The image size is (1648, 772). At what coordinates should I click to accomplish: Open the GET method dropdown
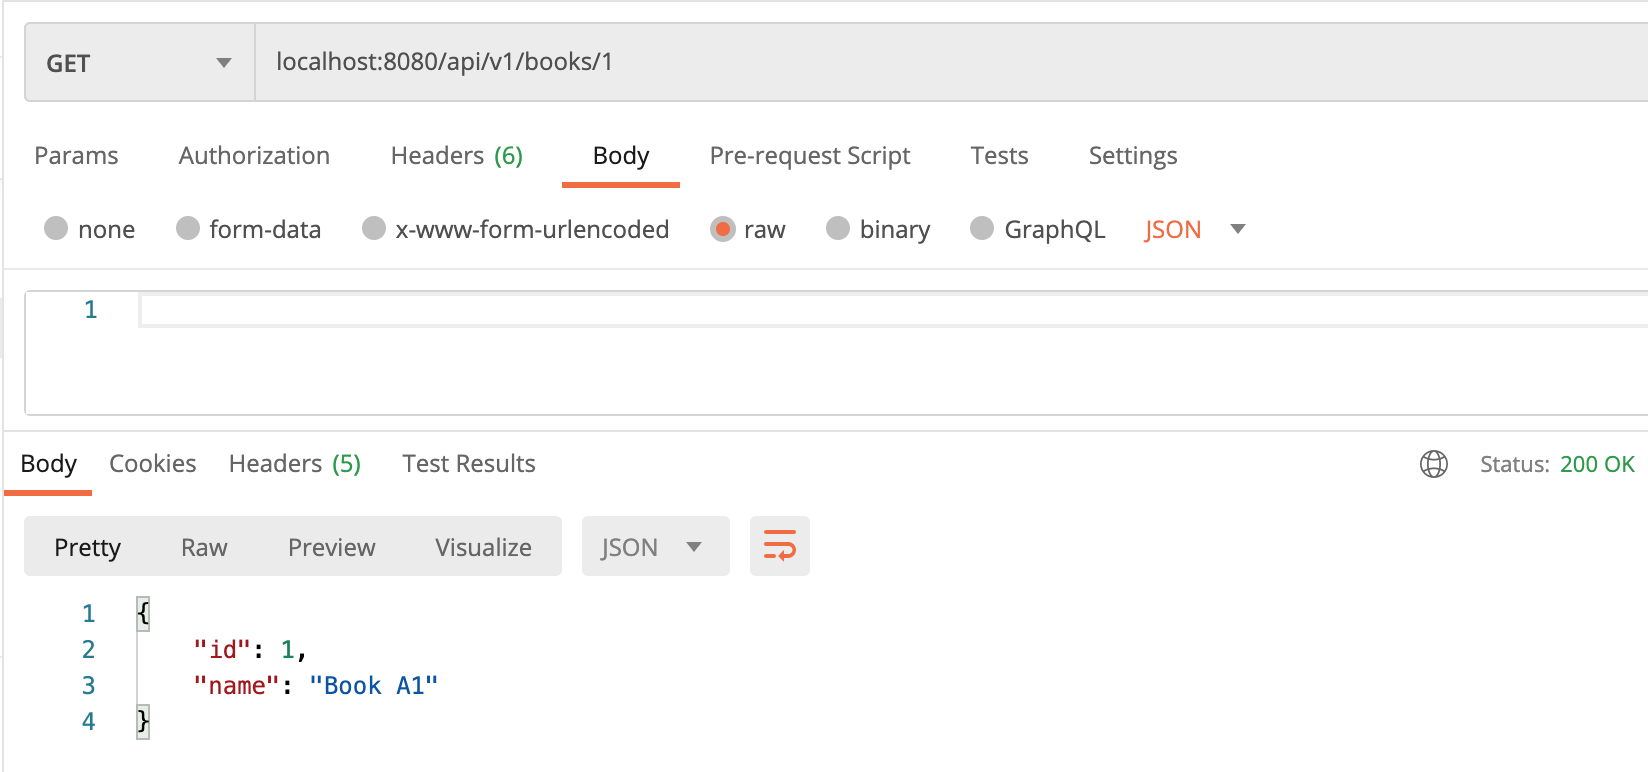(x=139, y=63)
